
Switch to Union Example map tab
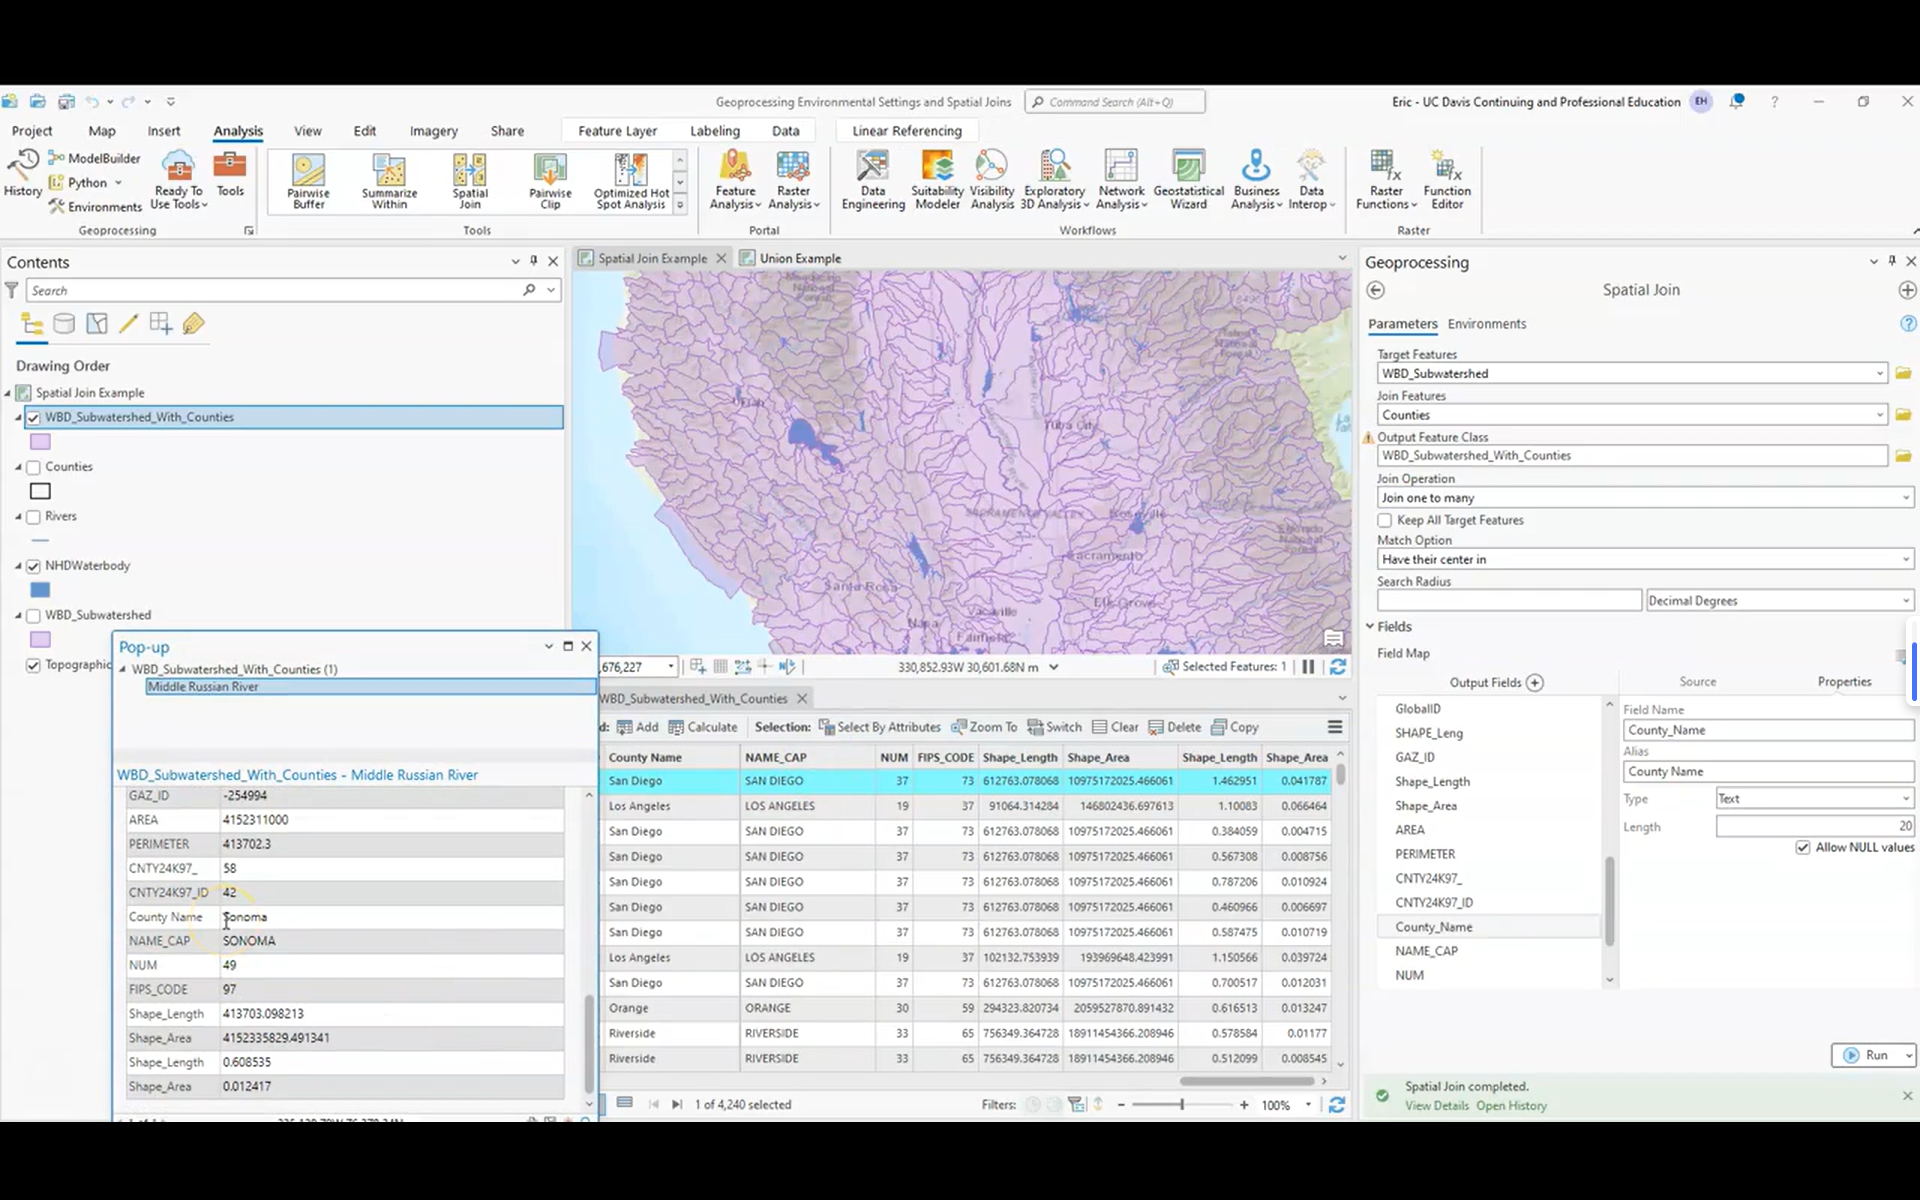point(800,258)
